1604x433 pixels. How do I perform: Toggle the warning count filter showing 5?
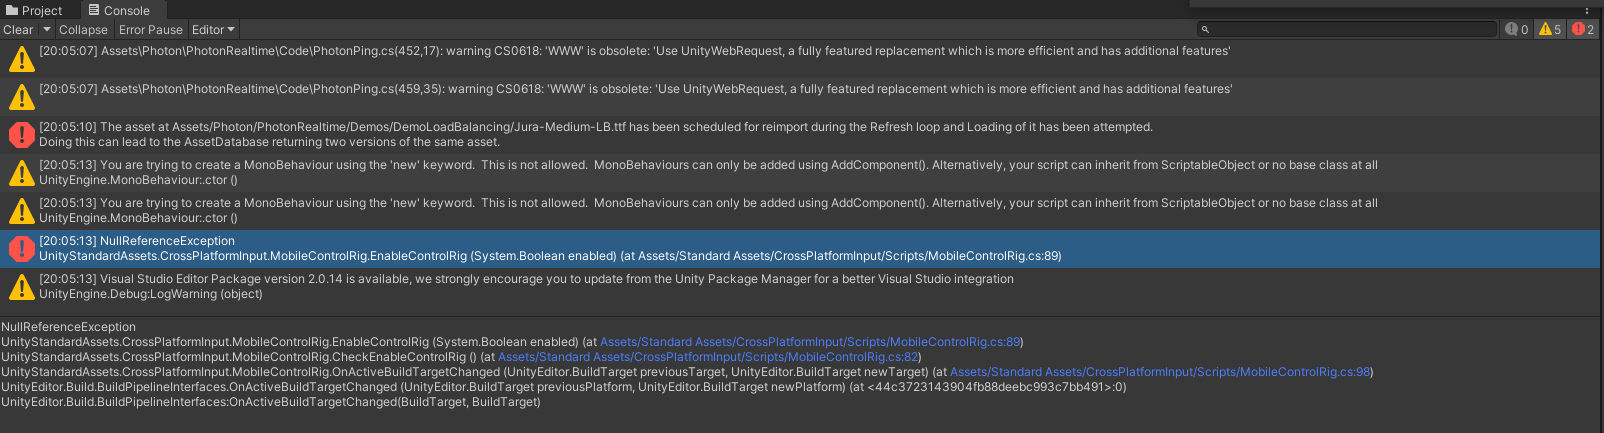[1550, 30]
